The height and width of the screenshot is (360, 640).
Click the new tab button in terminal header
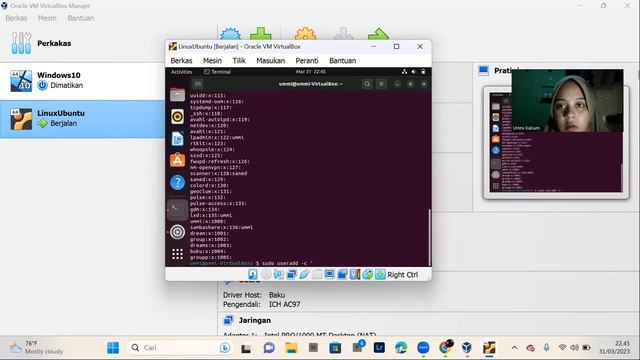pyautogui.click(x=198, y=84)
